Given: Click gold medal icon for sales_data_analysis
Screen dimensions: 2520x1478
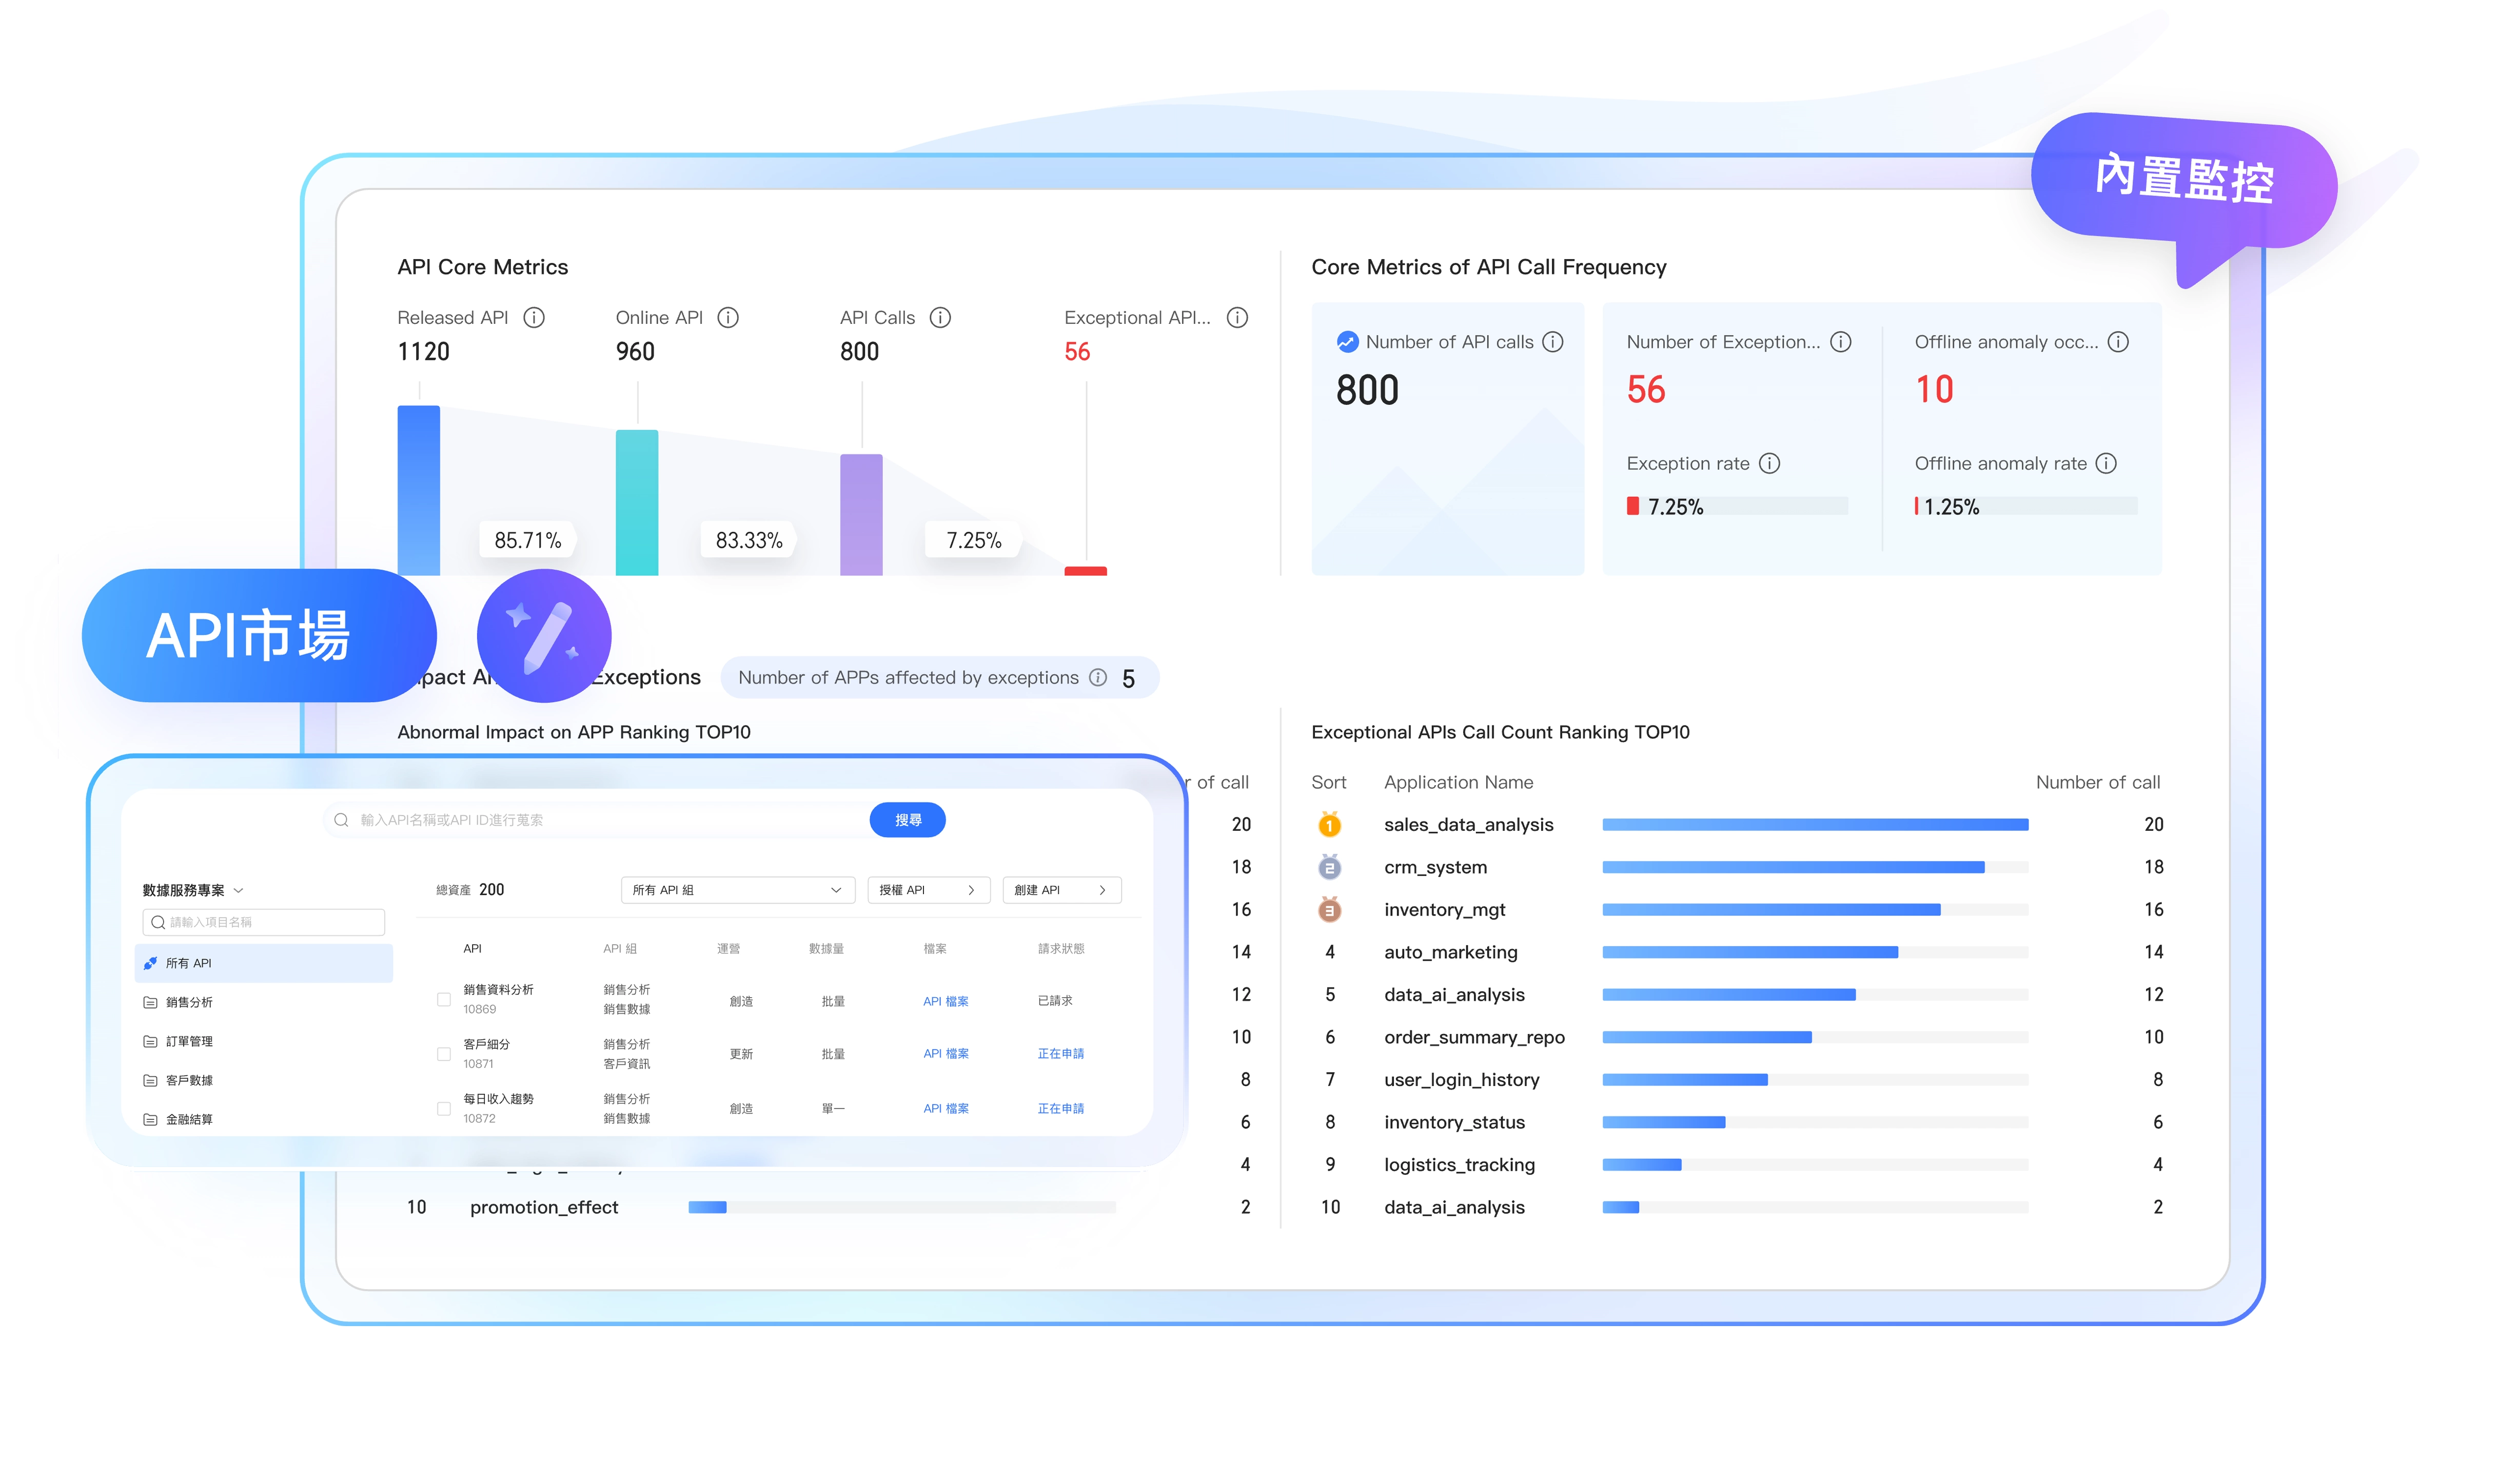Looking at the screenshot, I should (1329, 826).
